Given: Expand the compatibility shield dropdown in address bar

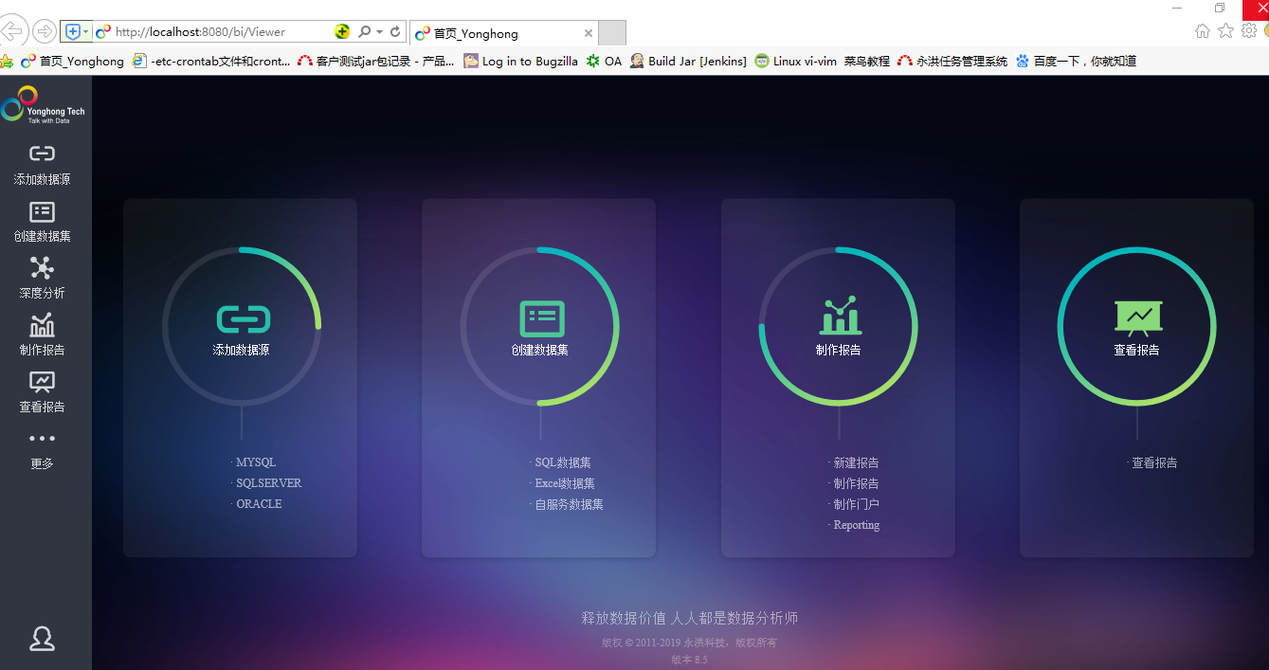Looking at the screenshot, I should tap(86, 32).
